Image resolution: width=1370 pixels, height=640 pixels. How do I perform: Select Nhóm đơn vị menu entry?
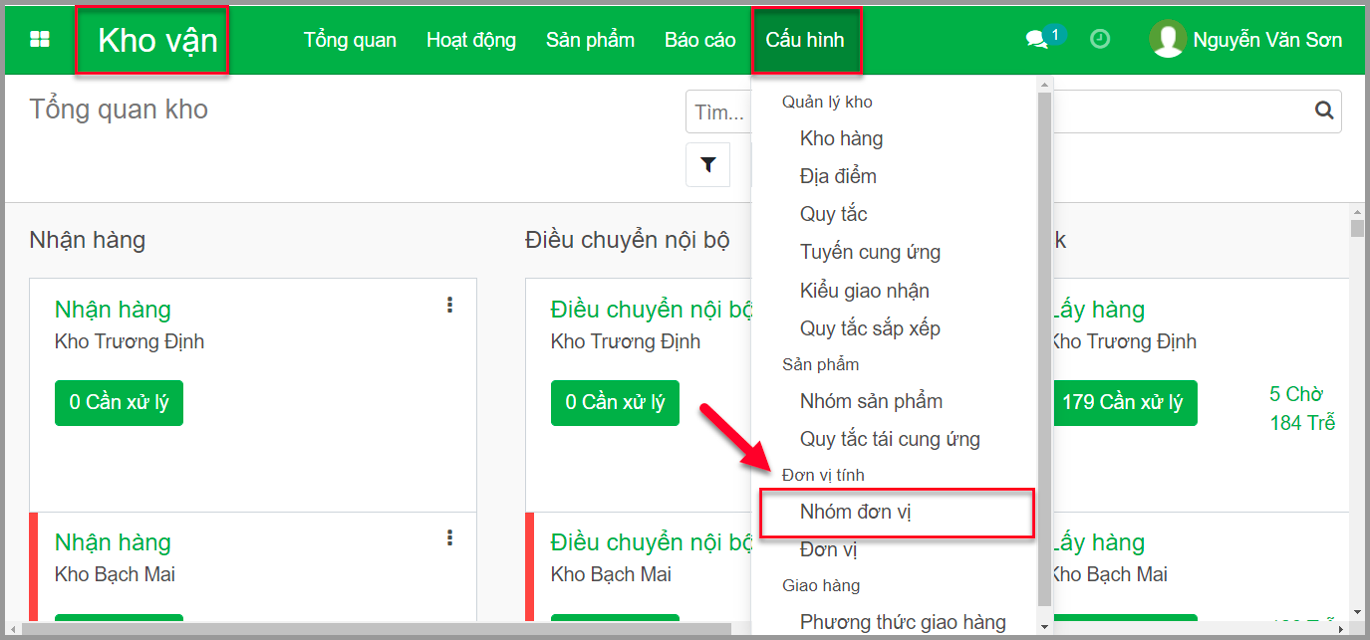[x=856, y=512]
